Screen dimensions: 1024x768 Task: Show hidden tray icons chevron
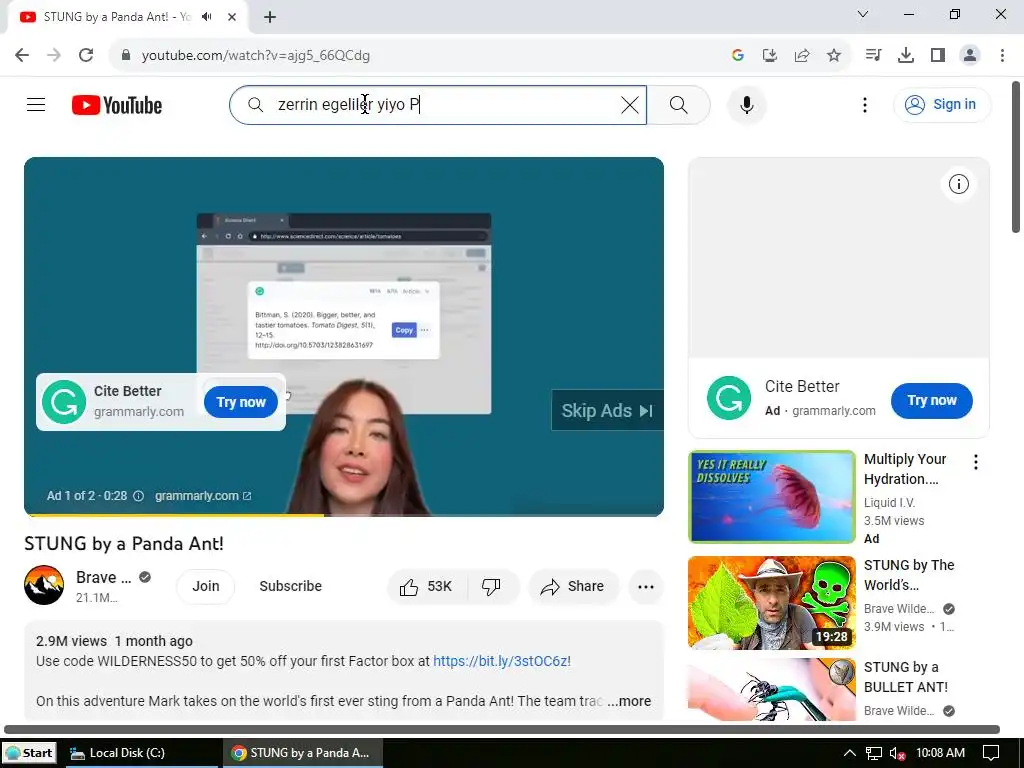coord(849,753)
